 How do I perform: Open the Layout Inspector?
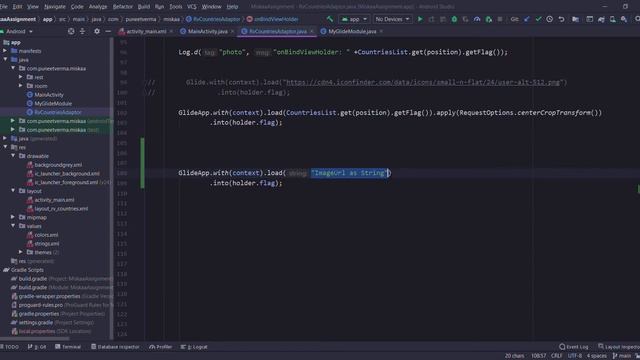[619, 347]
